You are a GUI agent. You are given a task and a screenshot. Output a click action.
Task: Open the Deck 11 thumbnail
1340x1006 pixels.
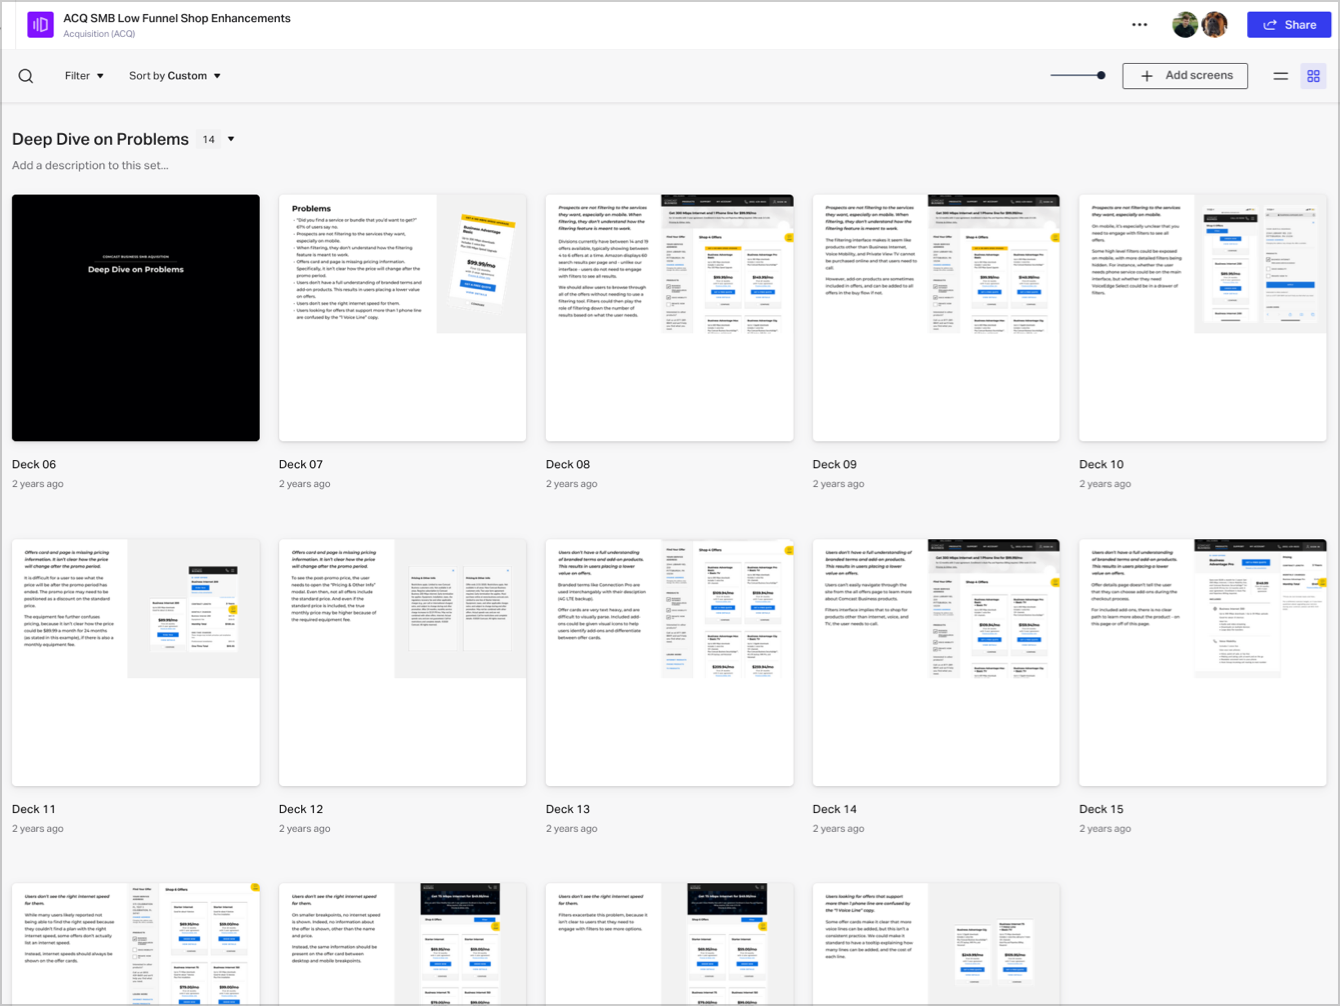pos(136,663)
